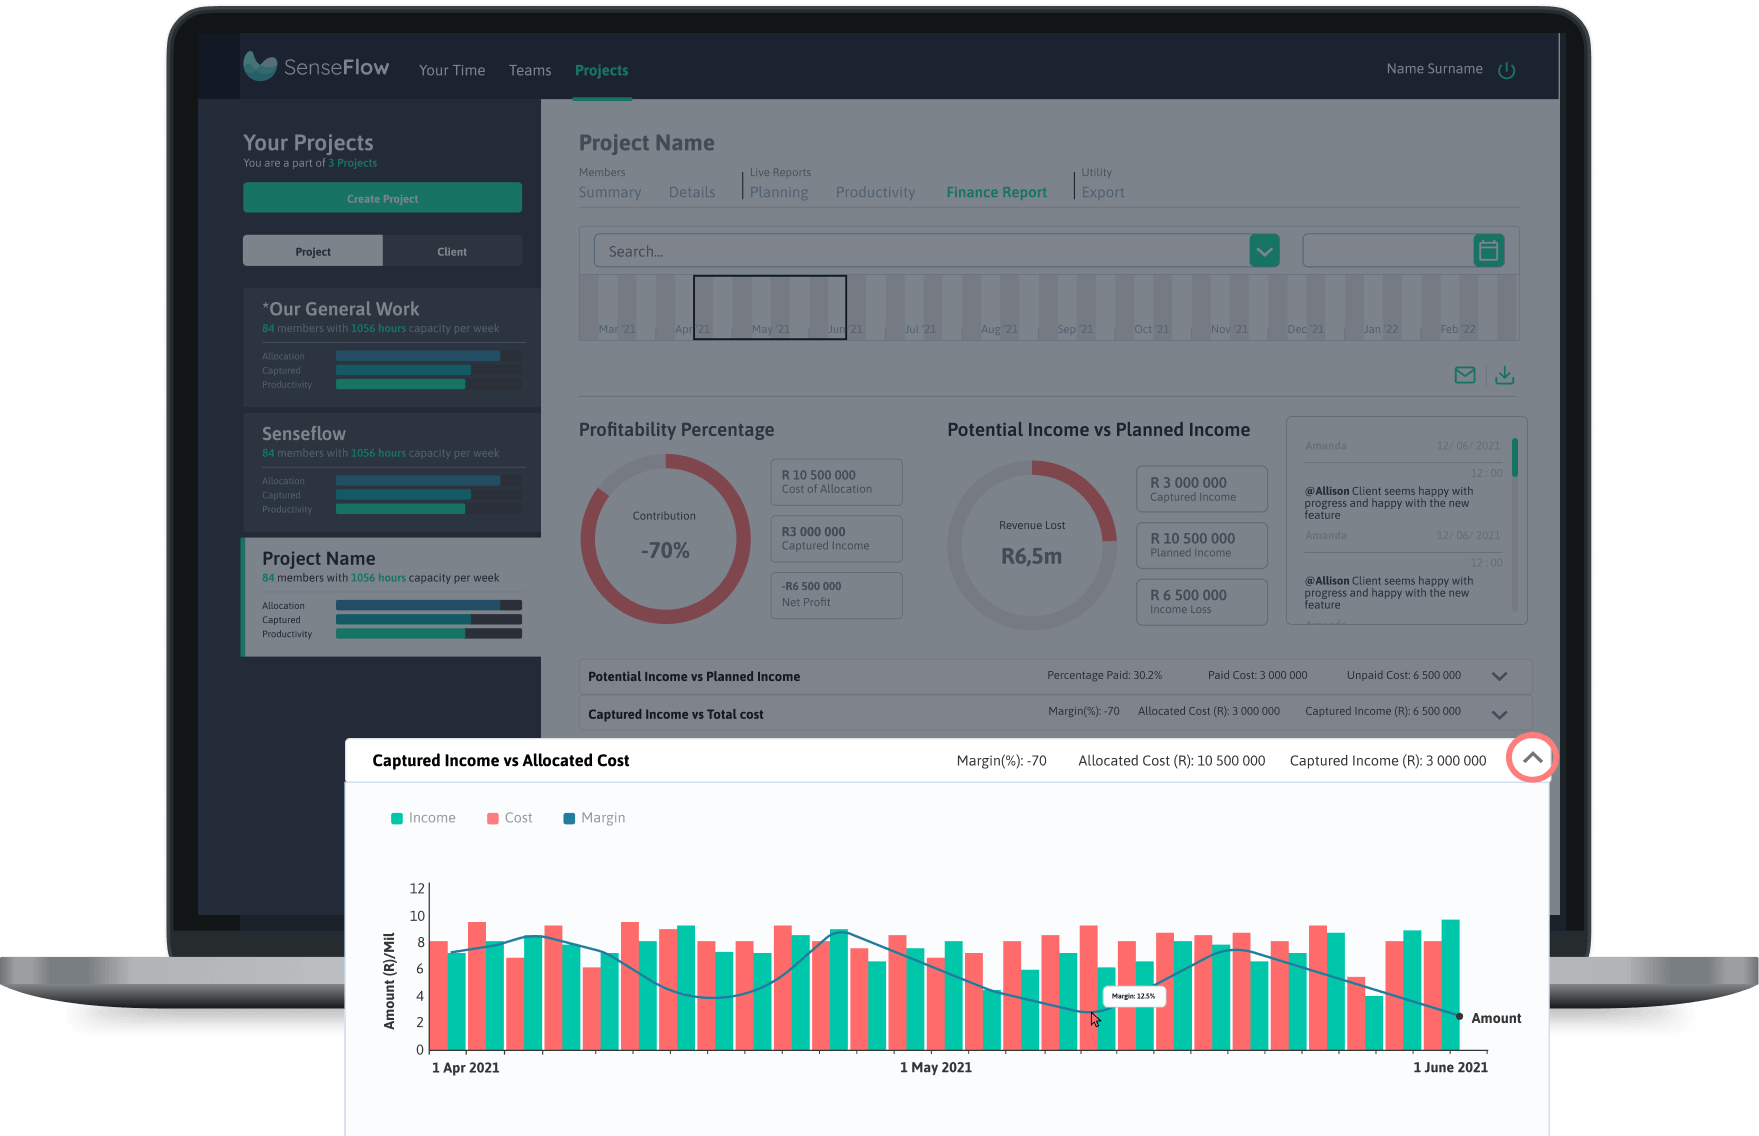Open the search dropdown arrow
This screenshot has height=1136, width=1759.
[1264, 251]
